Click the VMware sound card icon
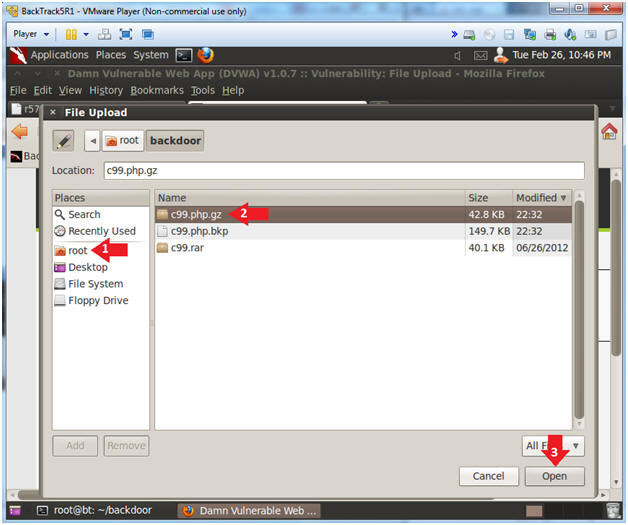 coord(570,35)
